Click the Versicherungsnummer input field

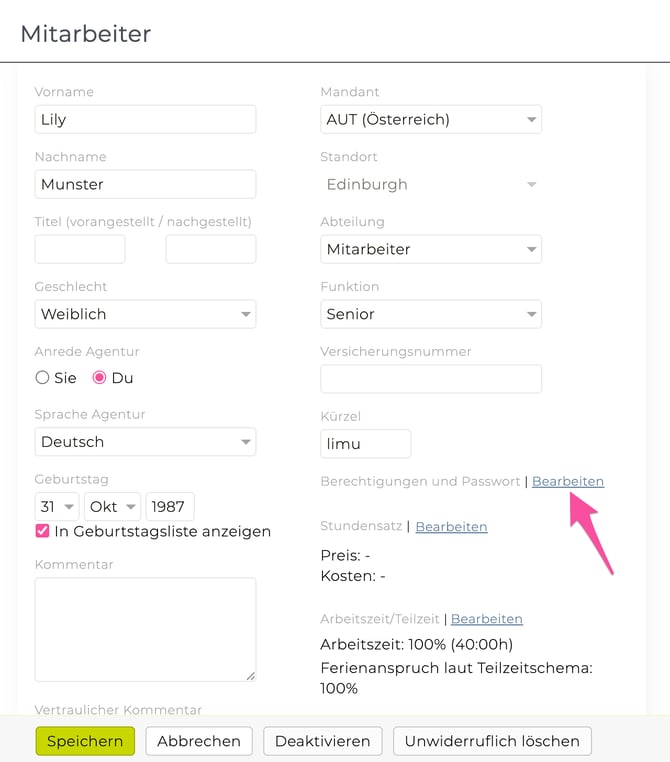click(430, 379)
